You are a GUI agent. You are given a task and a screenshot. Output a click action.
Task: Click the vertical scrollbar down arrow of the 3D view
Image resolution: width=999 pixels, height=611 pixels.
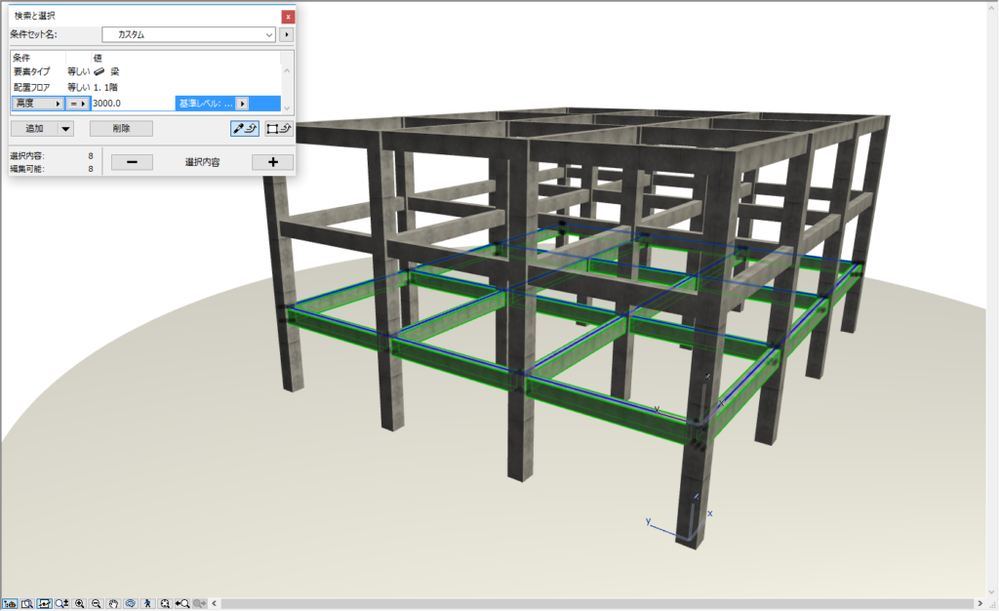coord(992,592)
